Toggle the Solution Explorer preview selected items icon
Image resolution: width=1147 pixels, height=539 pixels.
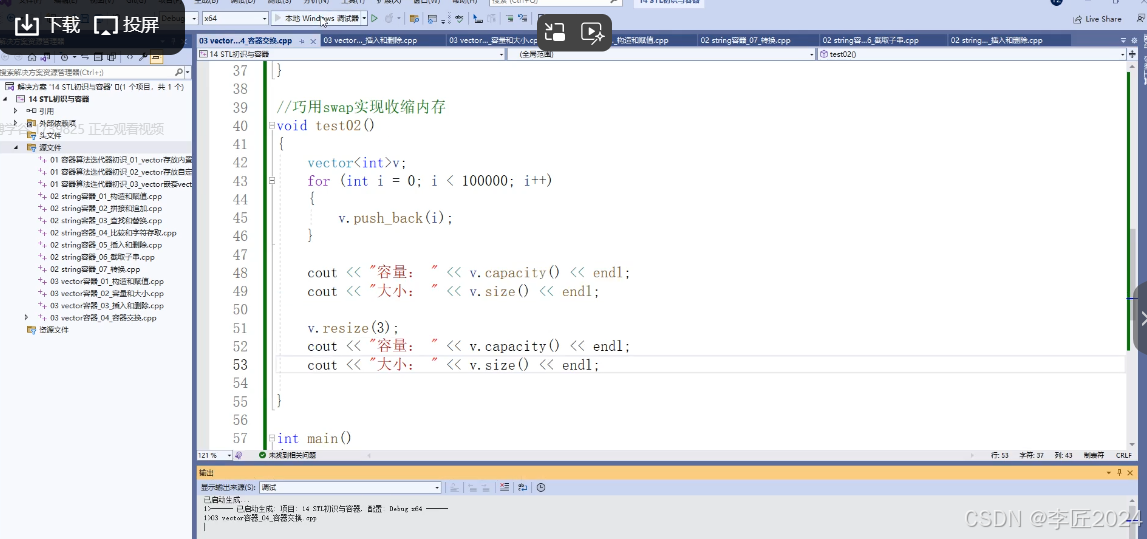(x=156, y=56)
